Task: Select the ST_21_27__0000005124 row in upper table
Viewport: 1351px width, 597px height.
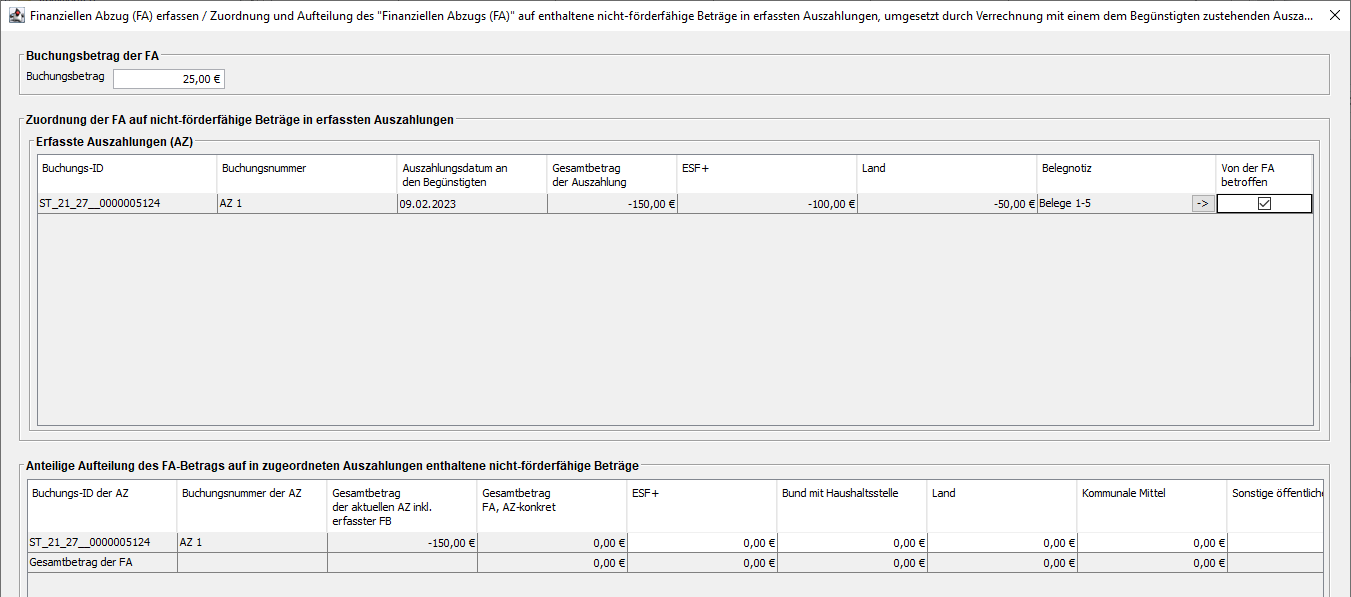Action: click(x=127, y=204)
